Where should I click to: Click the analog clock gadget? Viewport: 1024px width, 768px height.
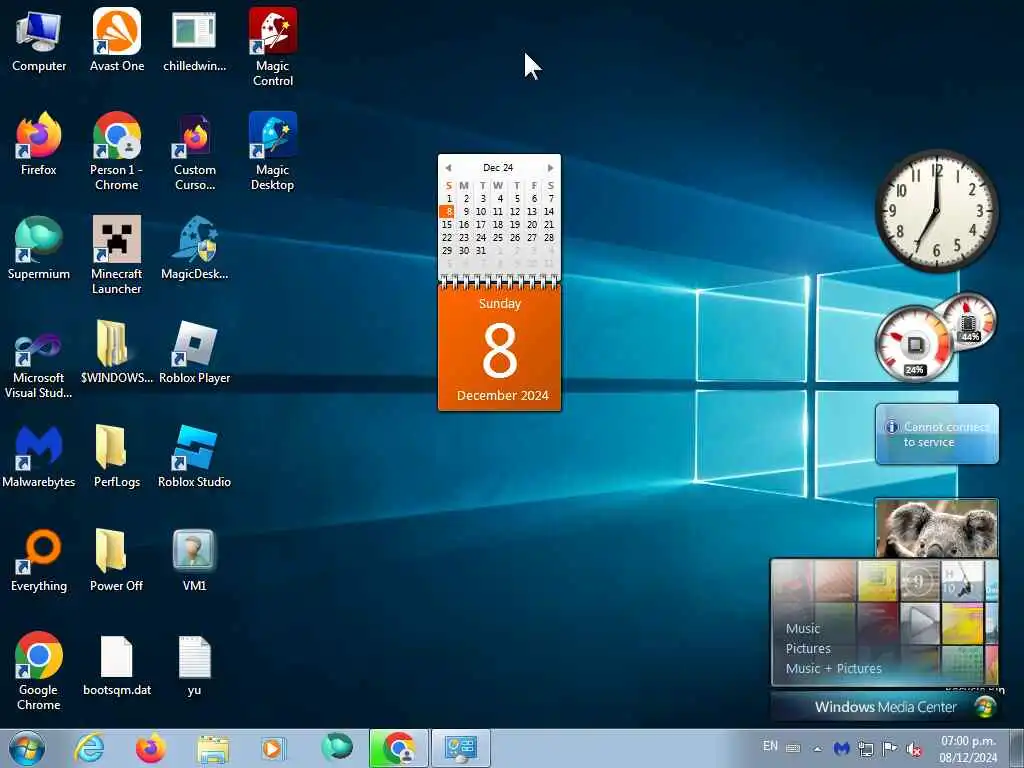click(x=936, y=210)
